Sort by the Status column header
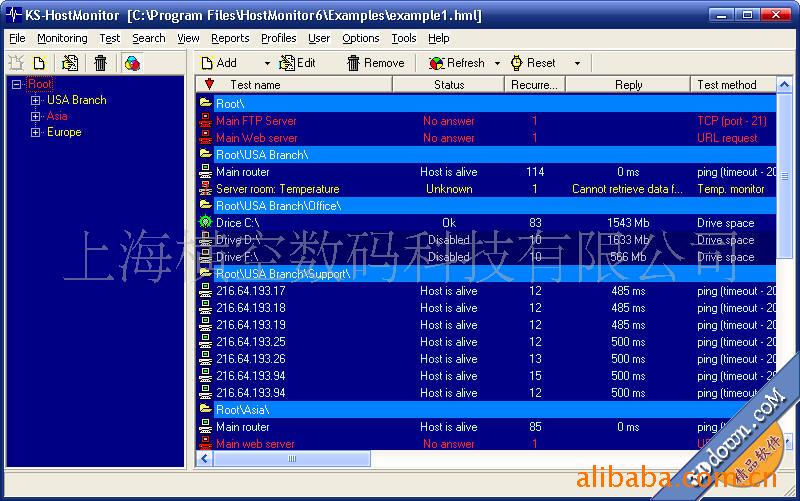Viewport: 800px width, 501px height. click(x=448, y=85)
